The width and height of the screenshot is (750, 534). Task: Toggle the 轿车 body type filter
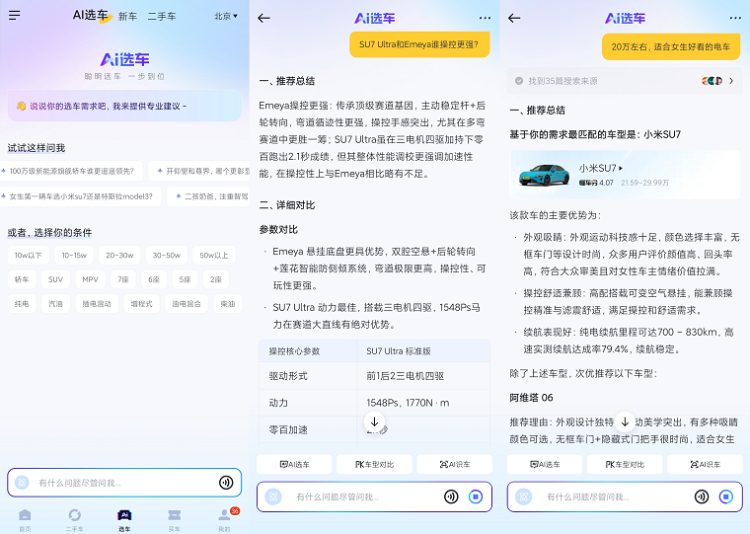22,279
